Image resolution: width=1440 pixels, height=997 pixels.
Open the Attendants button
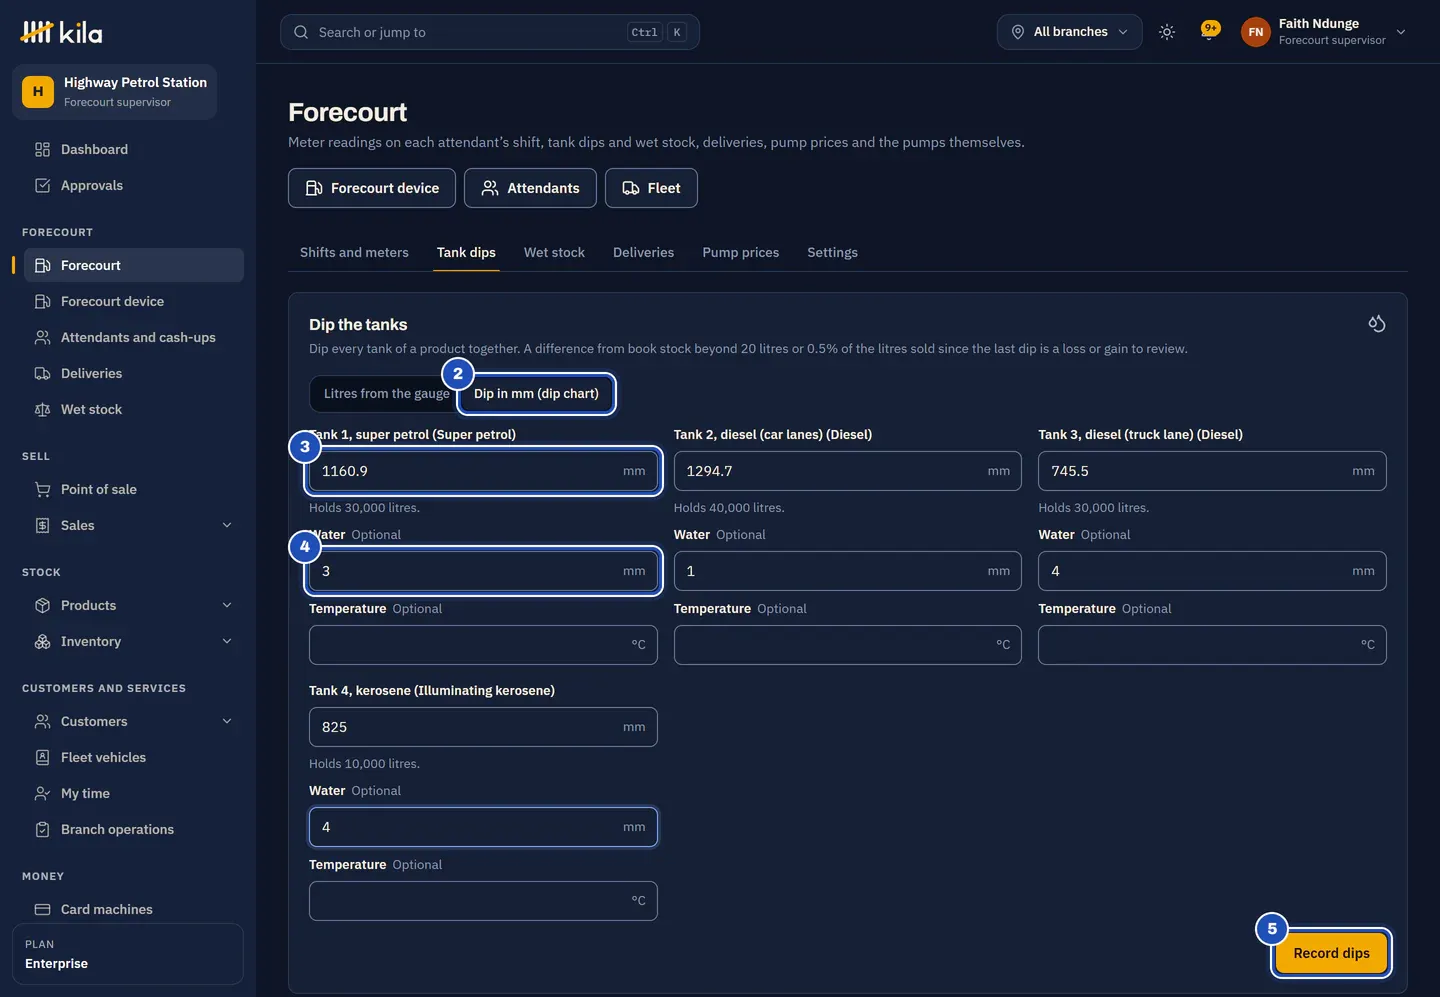point(530,188)
